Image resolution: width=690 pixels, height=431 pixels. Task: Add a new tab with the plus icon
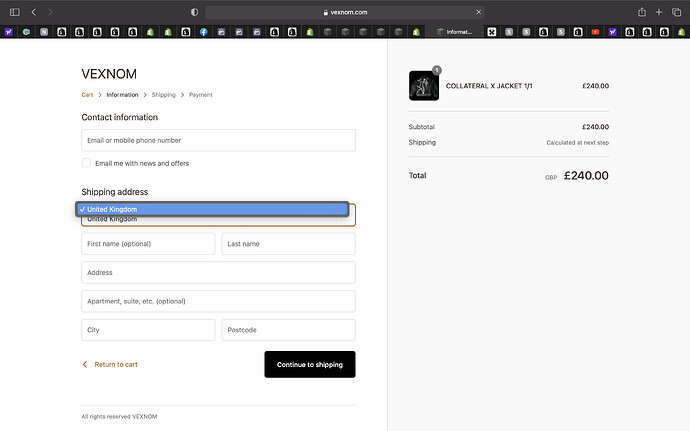pyautogui.click(x=659, y=12)
